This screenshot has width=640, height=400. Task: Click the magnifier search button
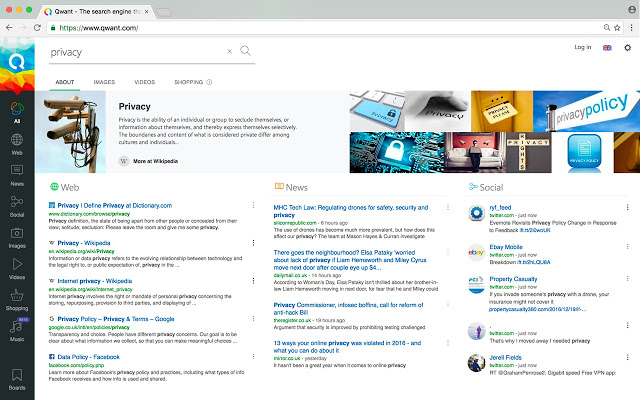click(245, 51)
